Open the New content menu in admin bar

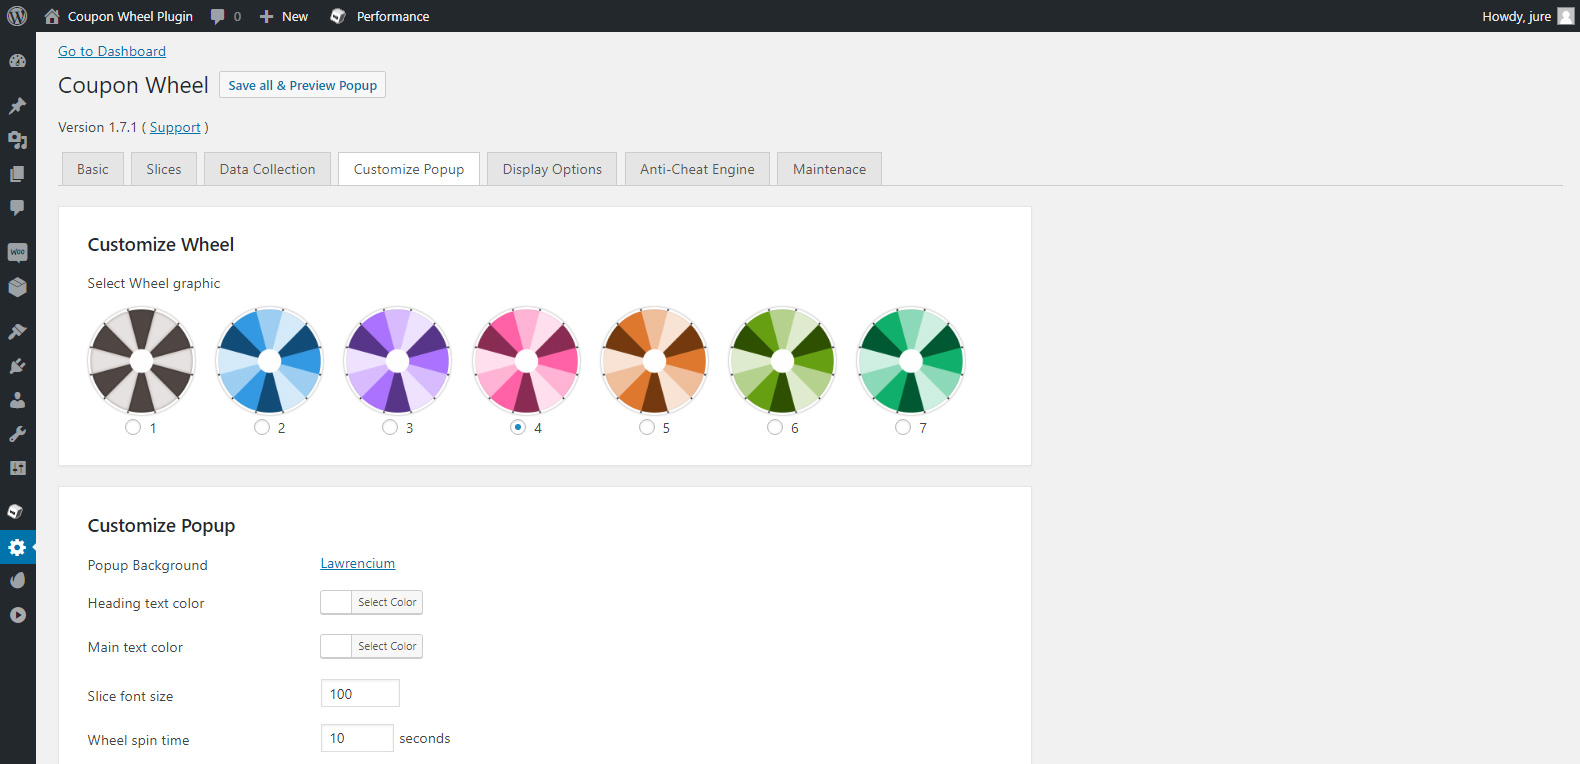click(284, 16)
